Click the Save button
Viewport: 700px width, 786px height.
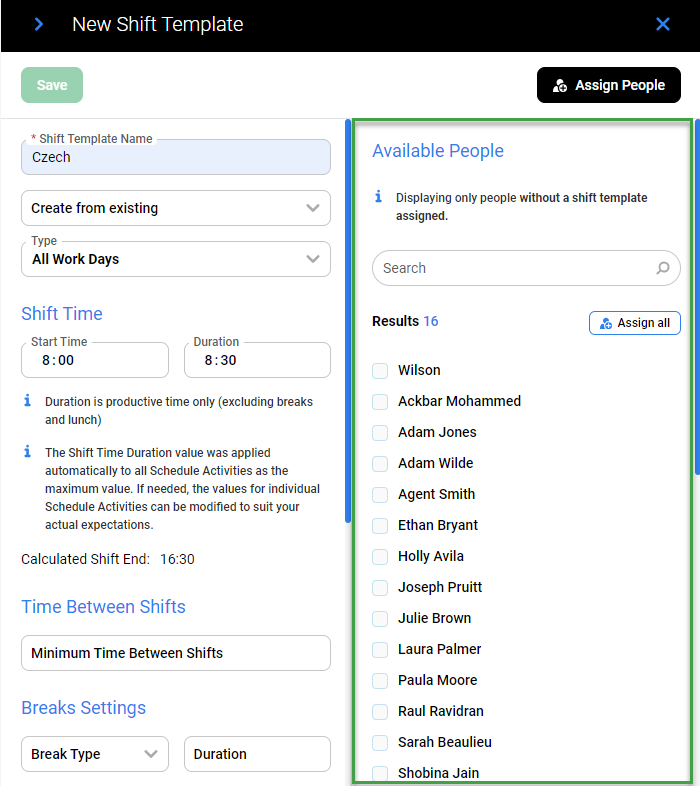point(52,85)
